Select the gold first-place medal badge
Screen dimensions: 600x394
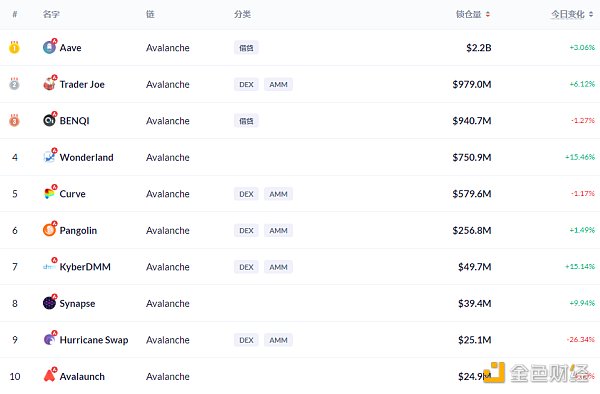(14, 47)
